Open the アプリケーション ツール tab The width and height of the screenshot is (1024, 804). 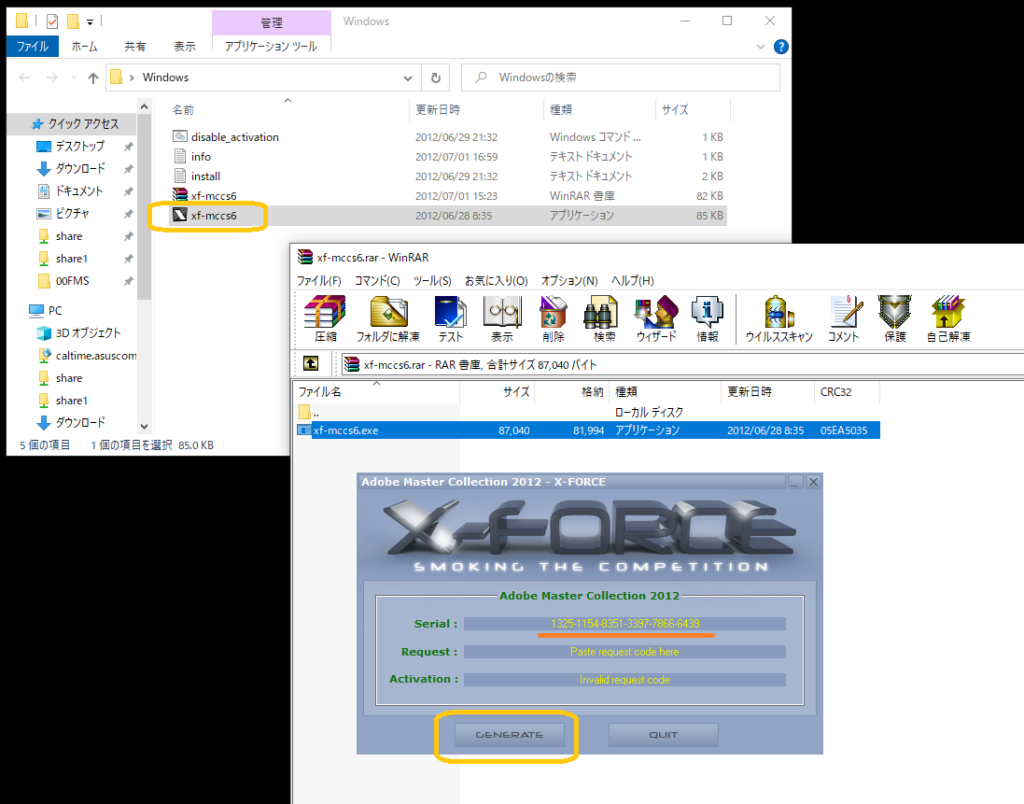coord(271,46)
